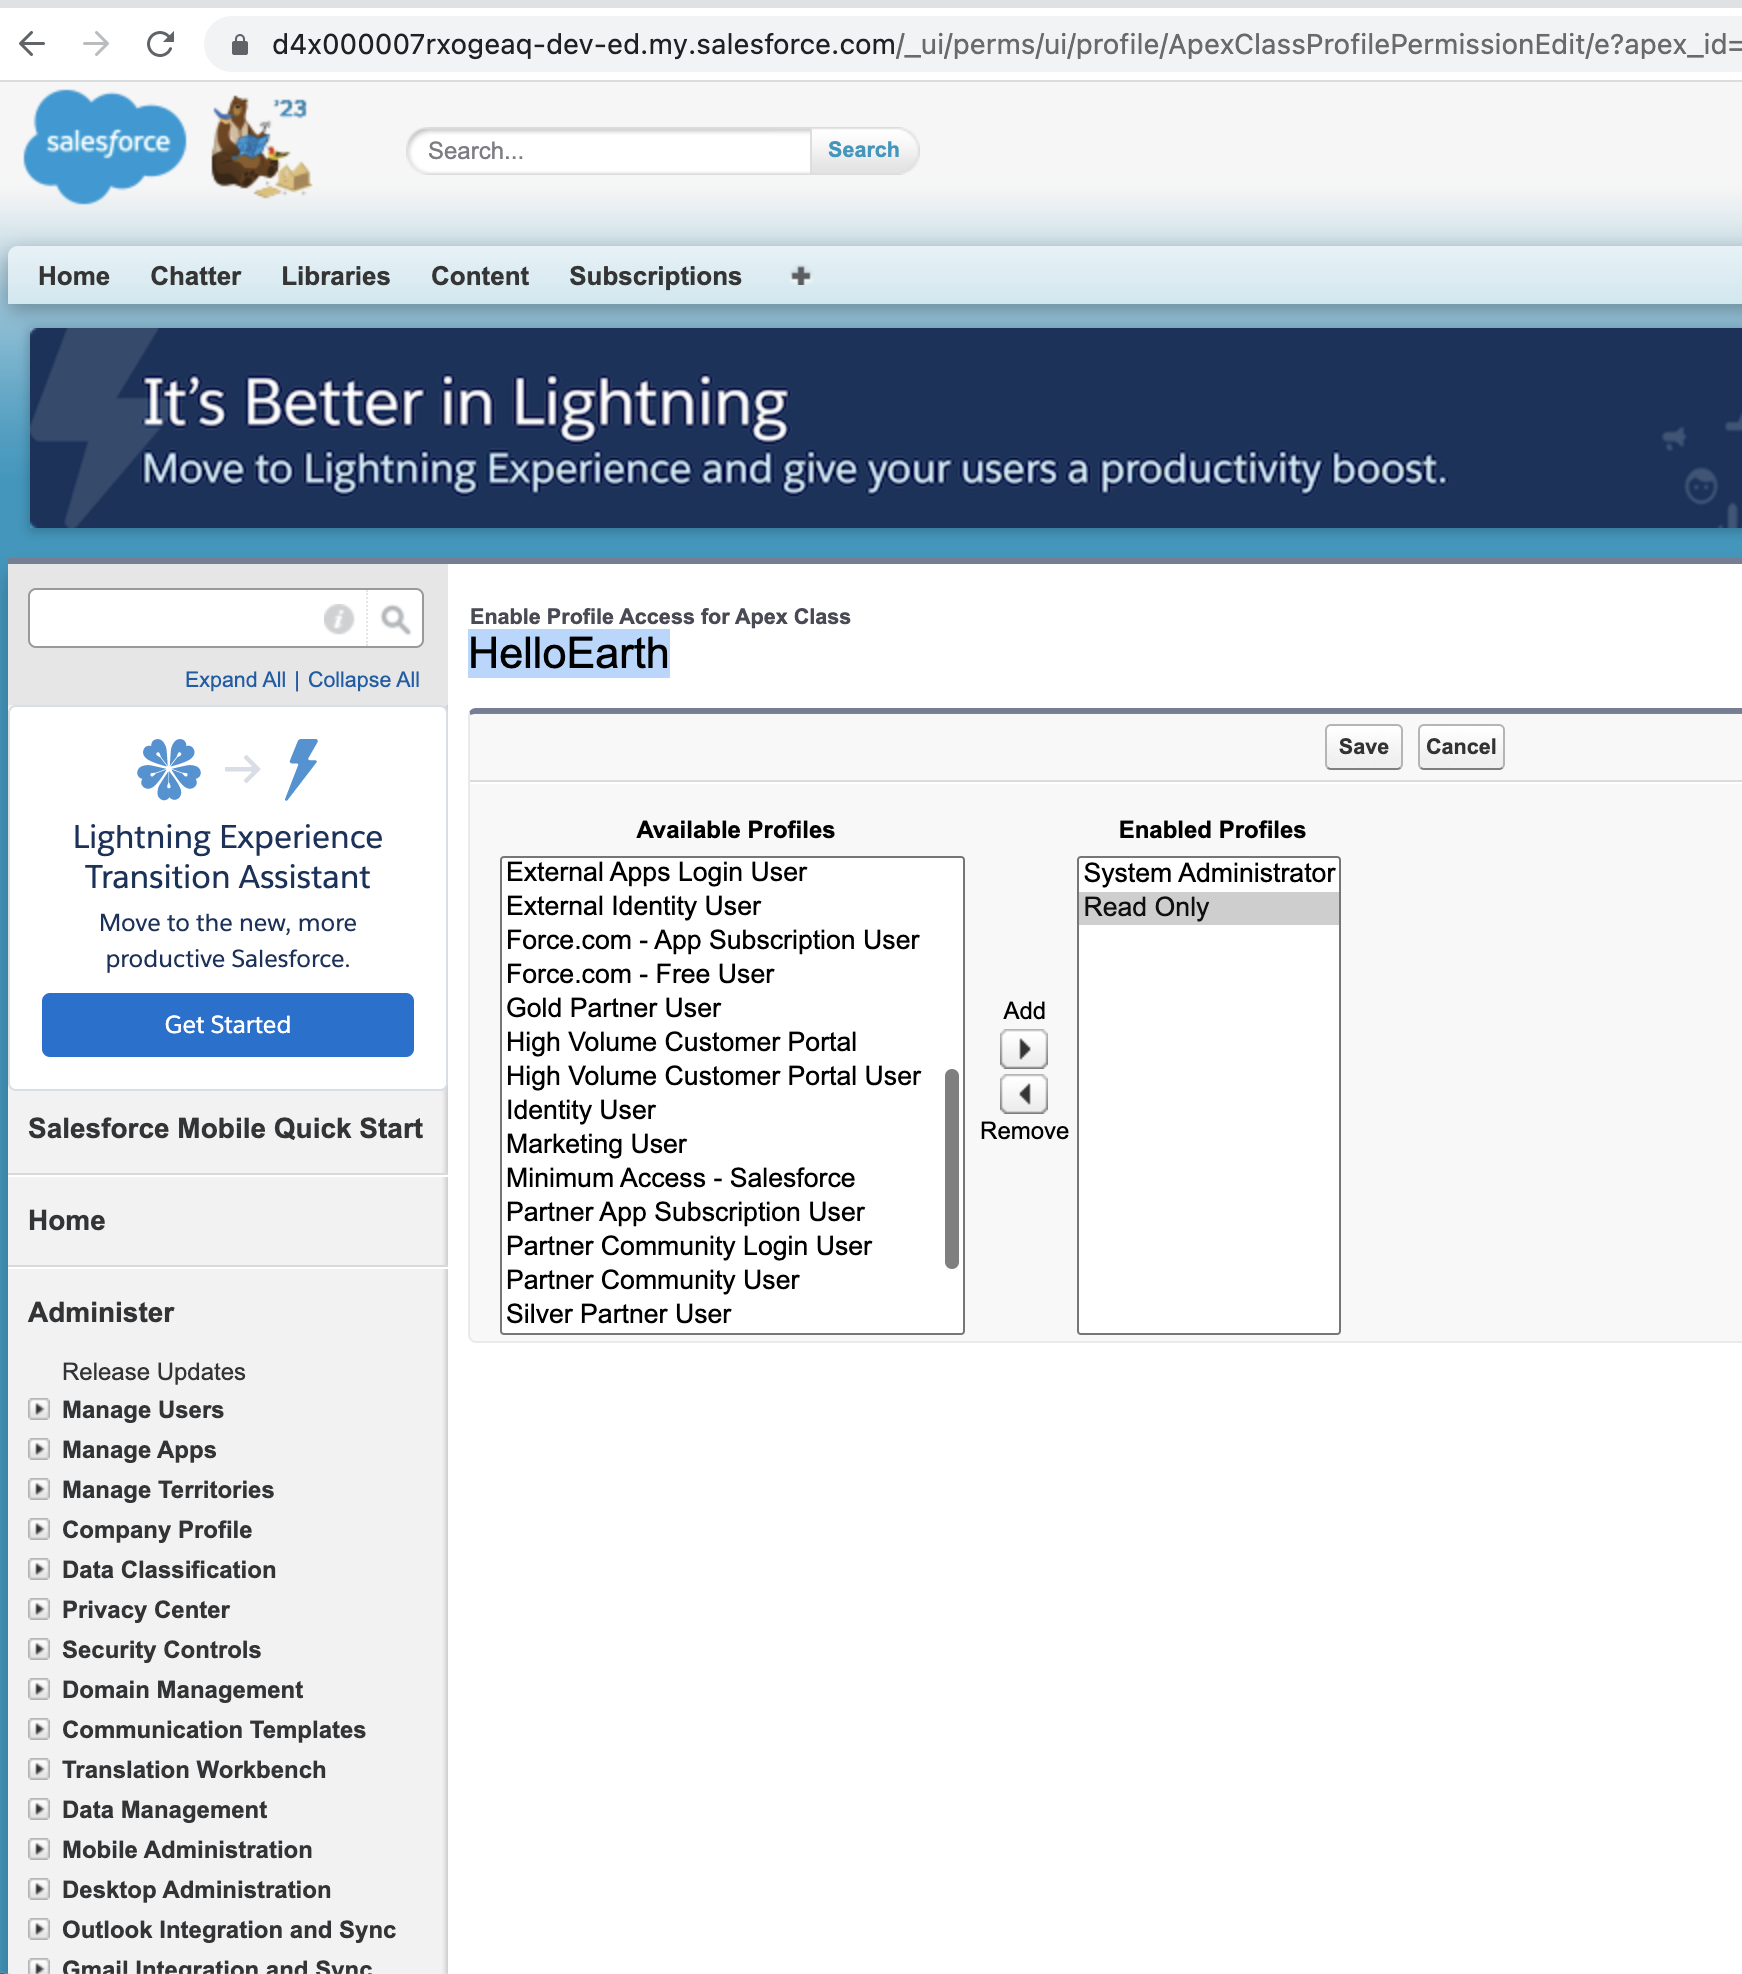Expand Mobile Administration tree node
Image resolution: width=1742 pixels, height=1974 pixels.
point(39,1849)
